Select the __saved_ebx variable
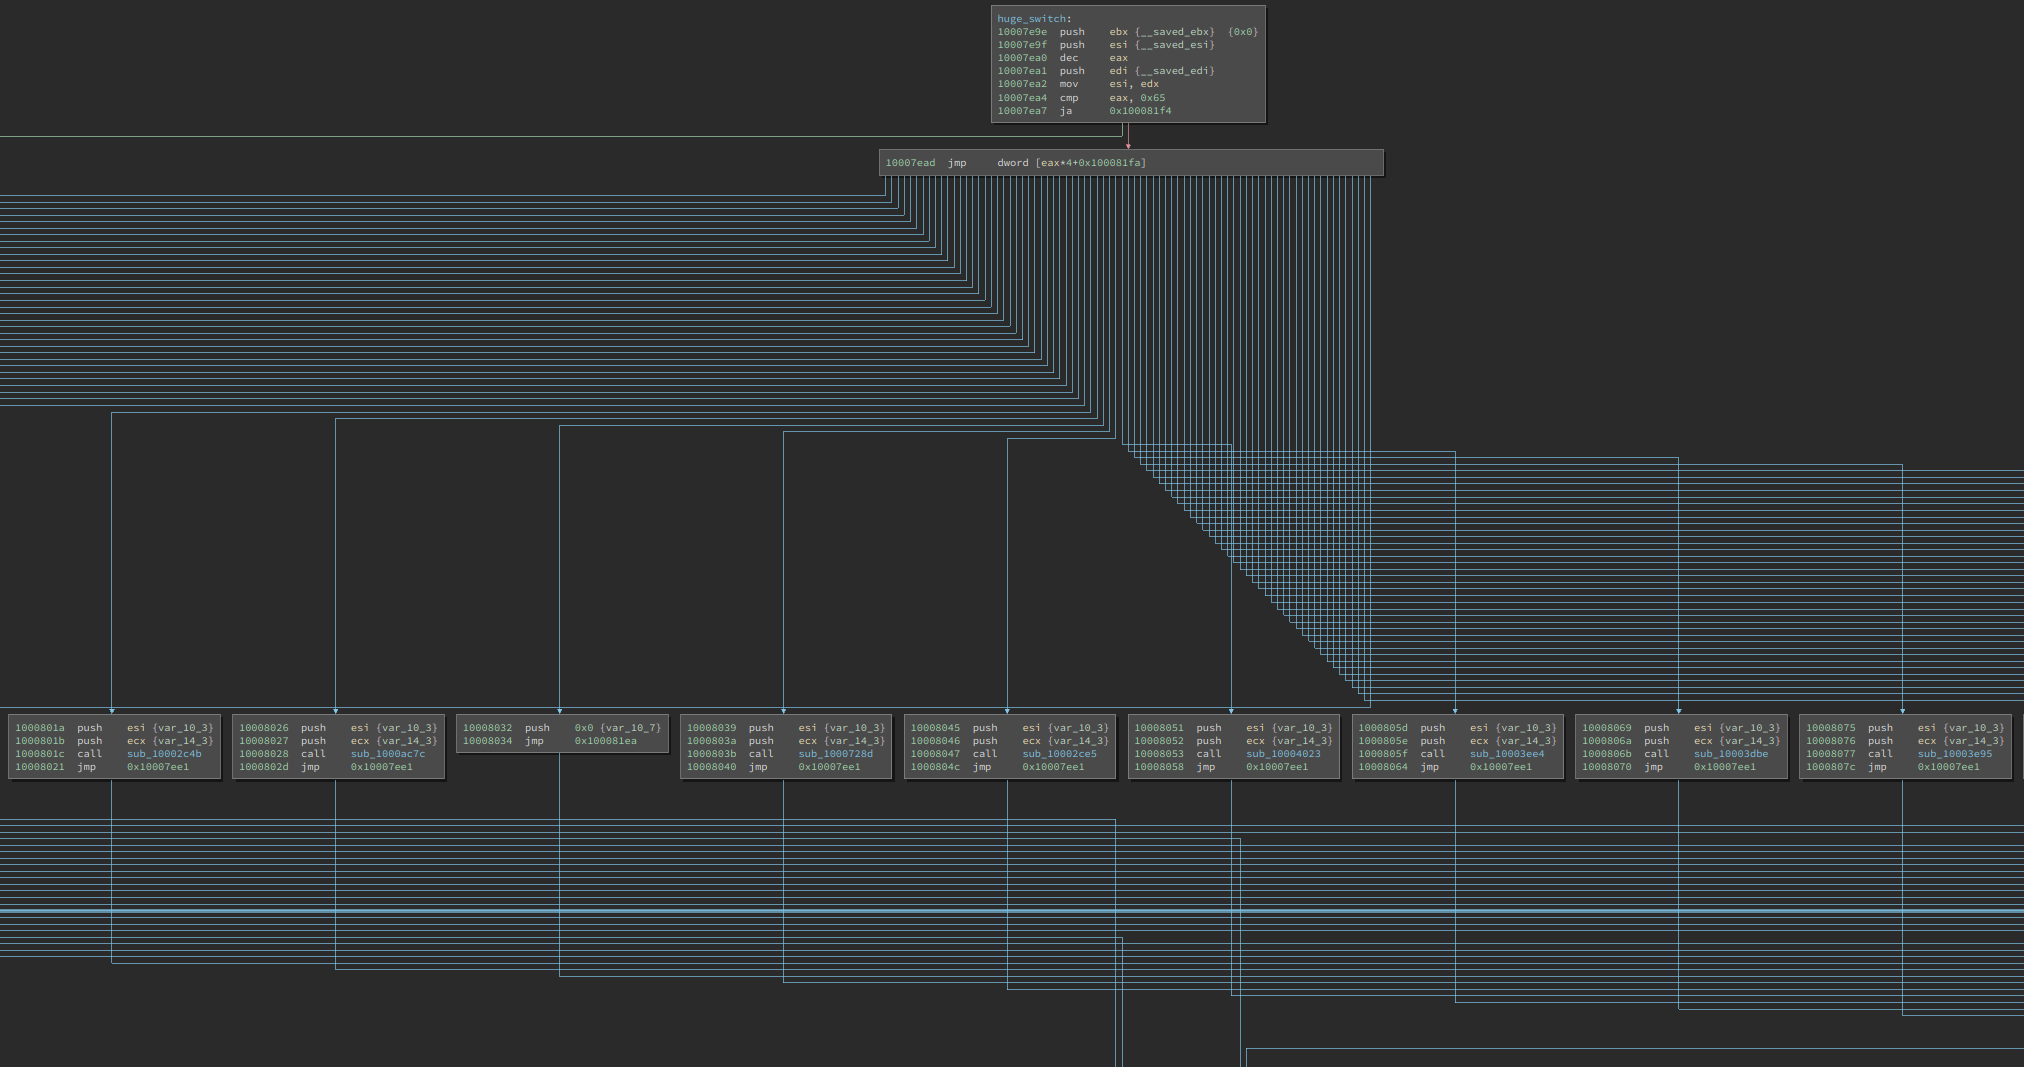 click(x=1174, y=32)
